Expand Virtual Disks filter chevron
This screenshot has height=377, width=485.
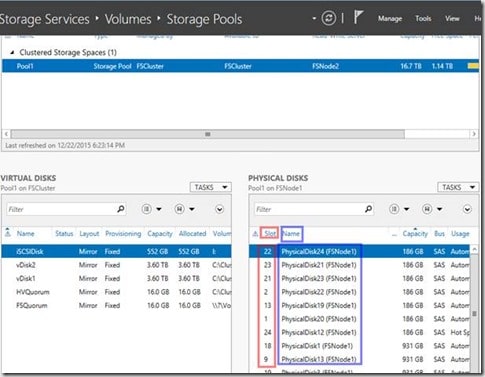pos(219,209)
